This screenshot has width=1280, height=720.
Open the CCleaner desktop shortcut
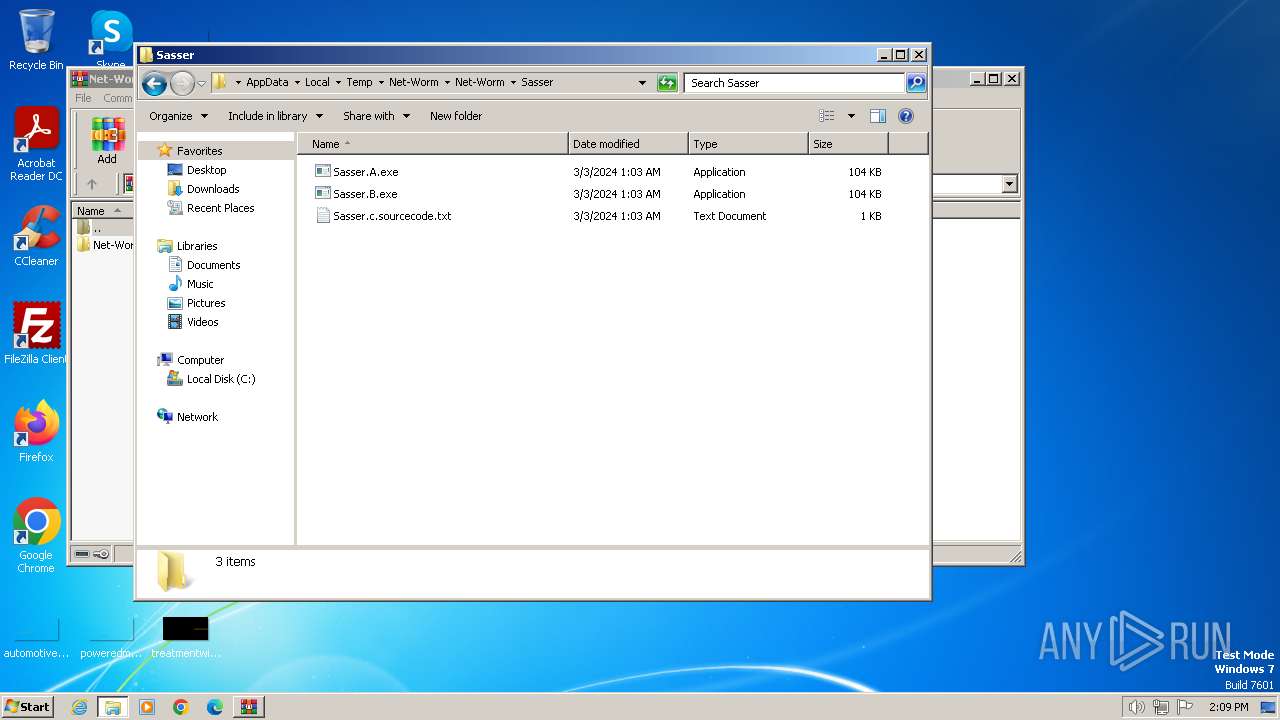point(36,236)
